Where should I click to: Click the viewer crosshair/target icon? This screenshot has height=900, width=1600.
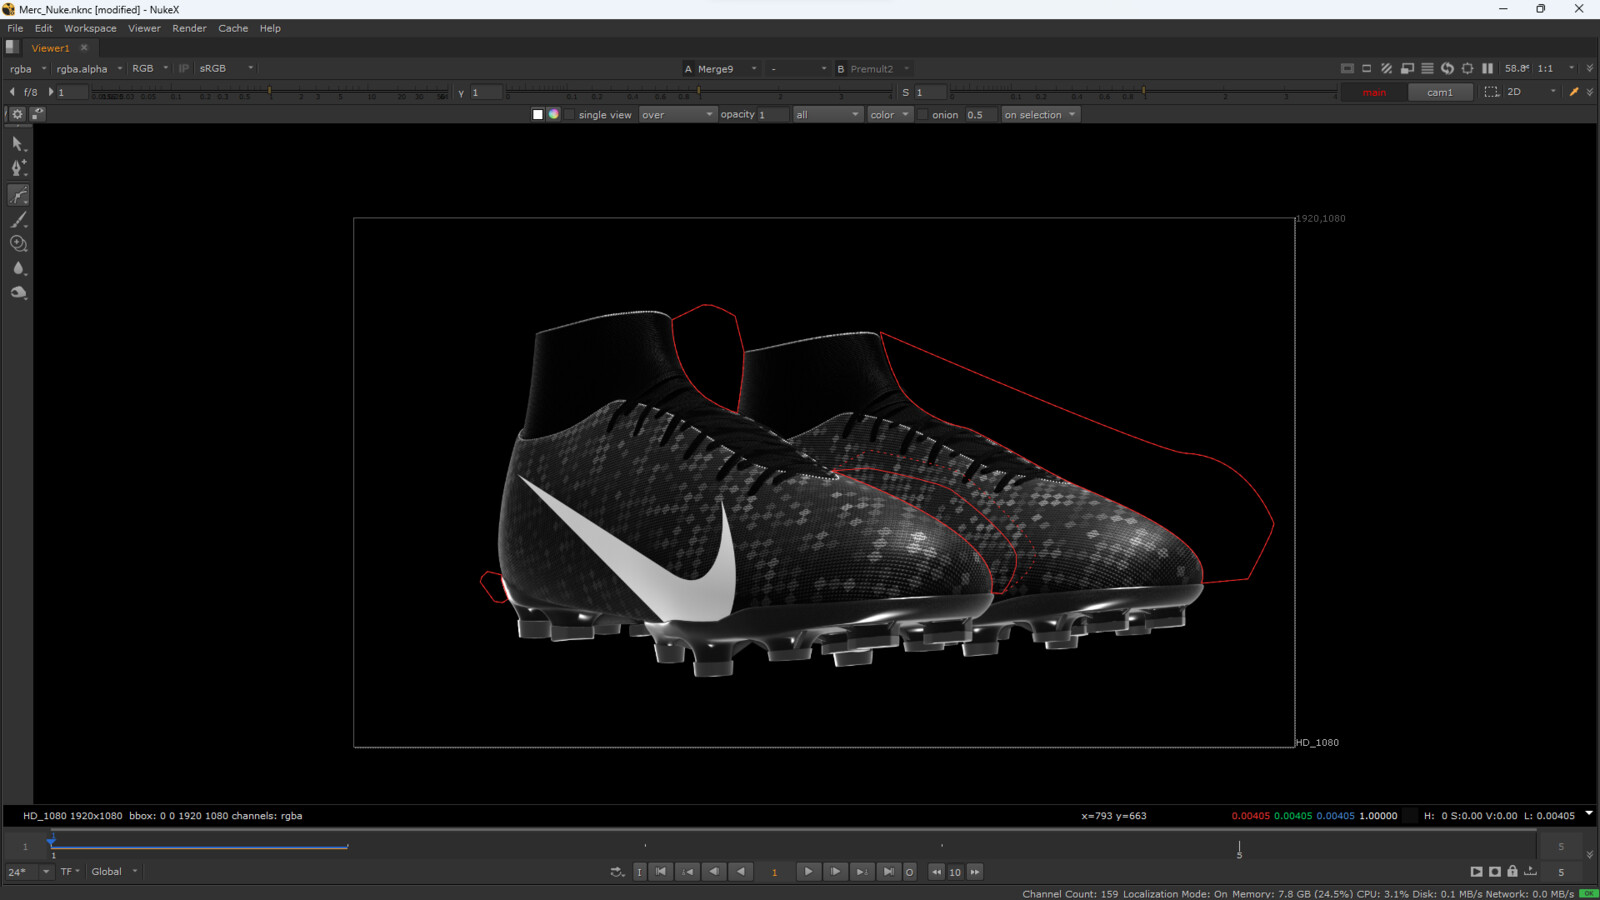point(1467,68)
